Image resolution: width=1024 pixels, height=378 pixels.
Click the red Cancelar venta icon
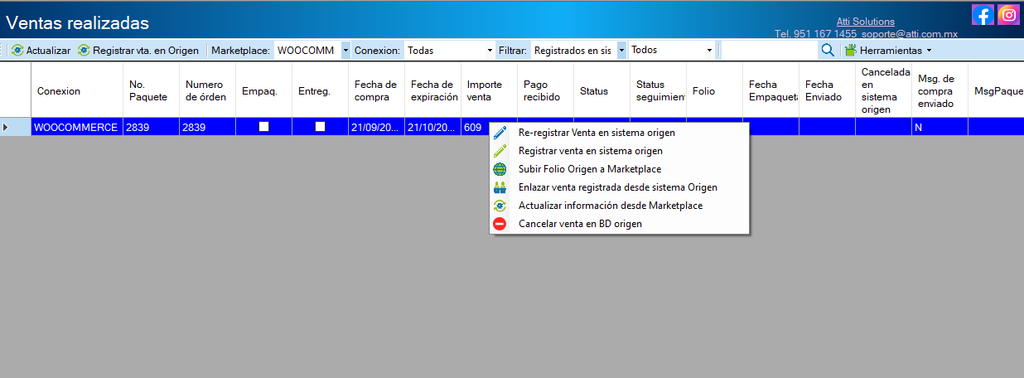[x=500, y=224]
